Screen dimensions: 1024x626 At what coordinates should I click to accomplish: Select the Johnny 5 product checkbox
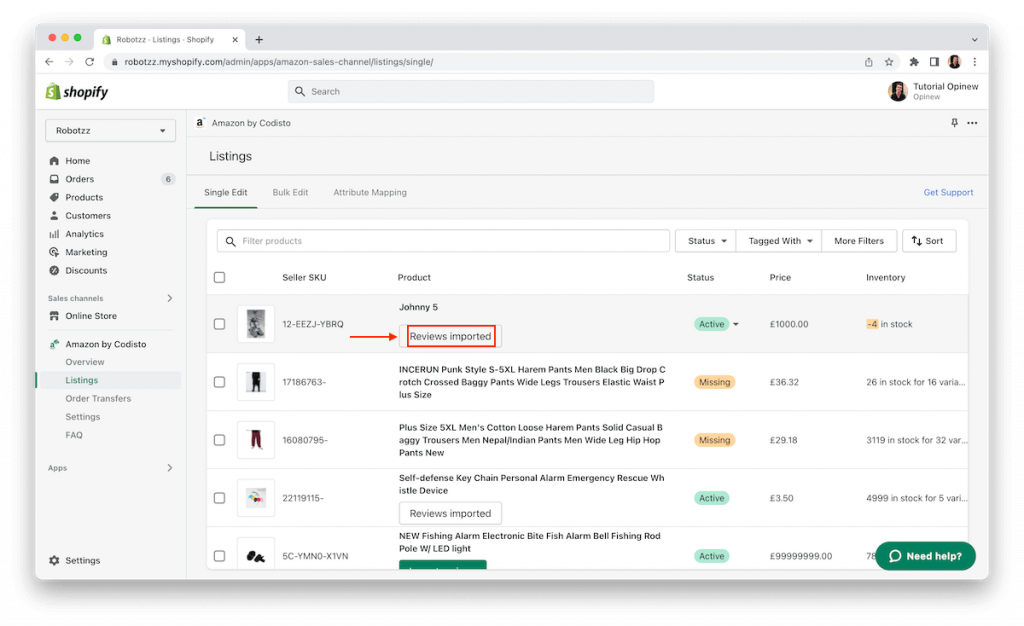219,324
